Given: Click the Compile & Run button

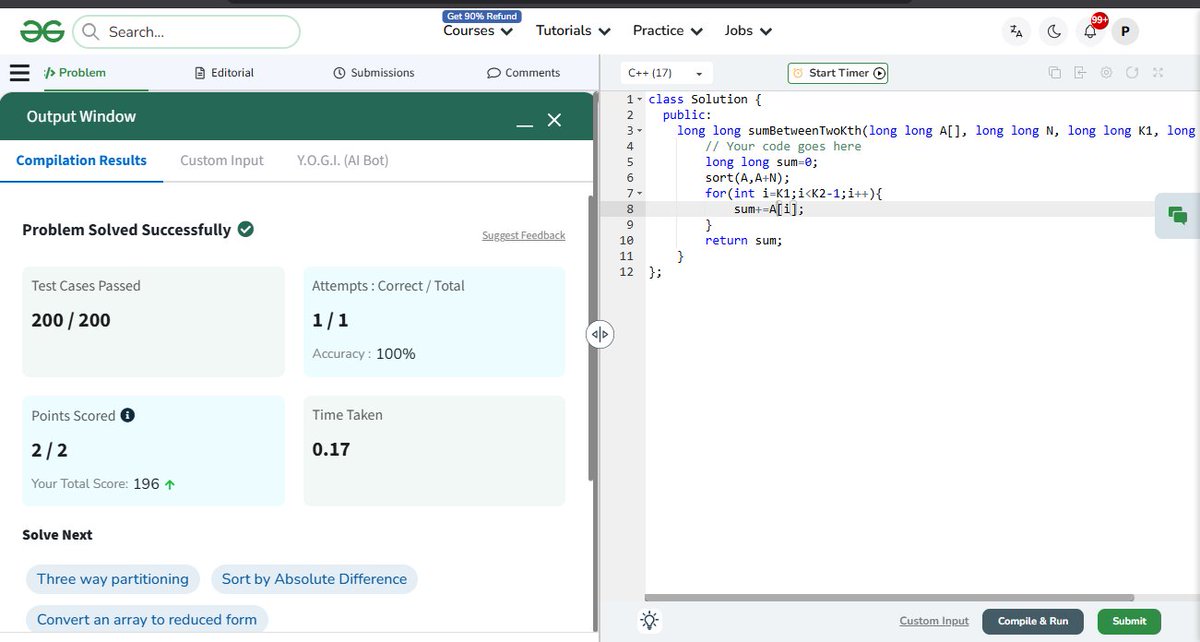Looking at the screenshot, I should click(x=1033, y=621).
